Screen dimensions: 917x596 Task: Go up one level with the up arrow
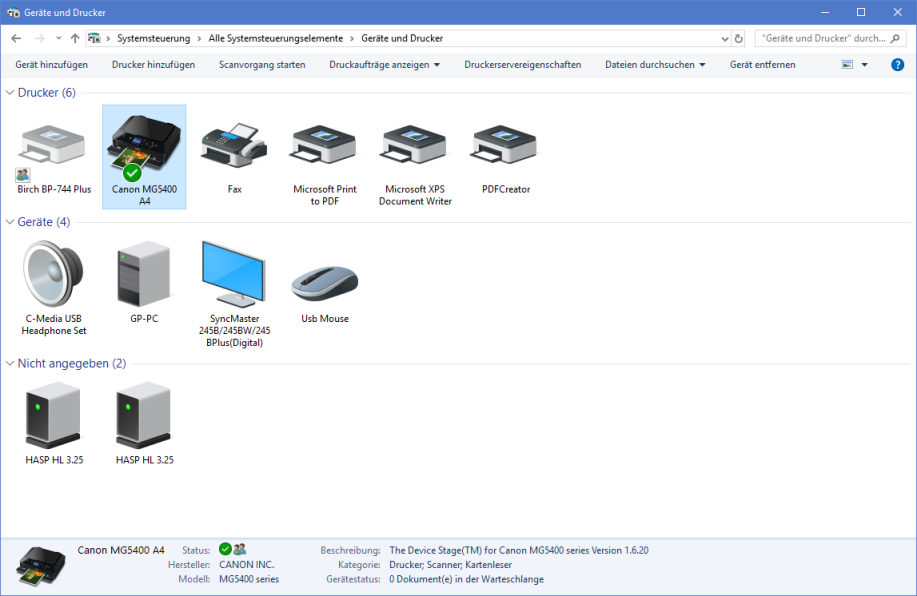click(75, 39)
